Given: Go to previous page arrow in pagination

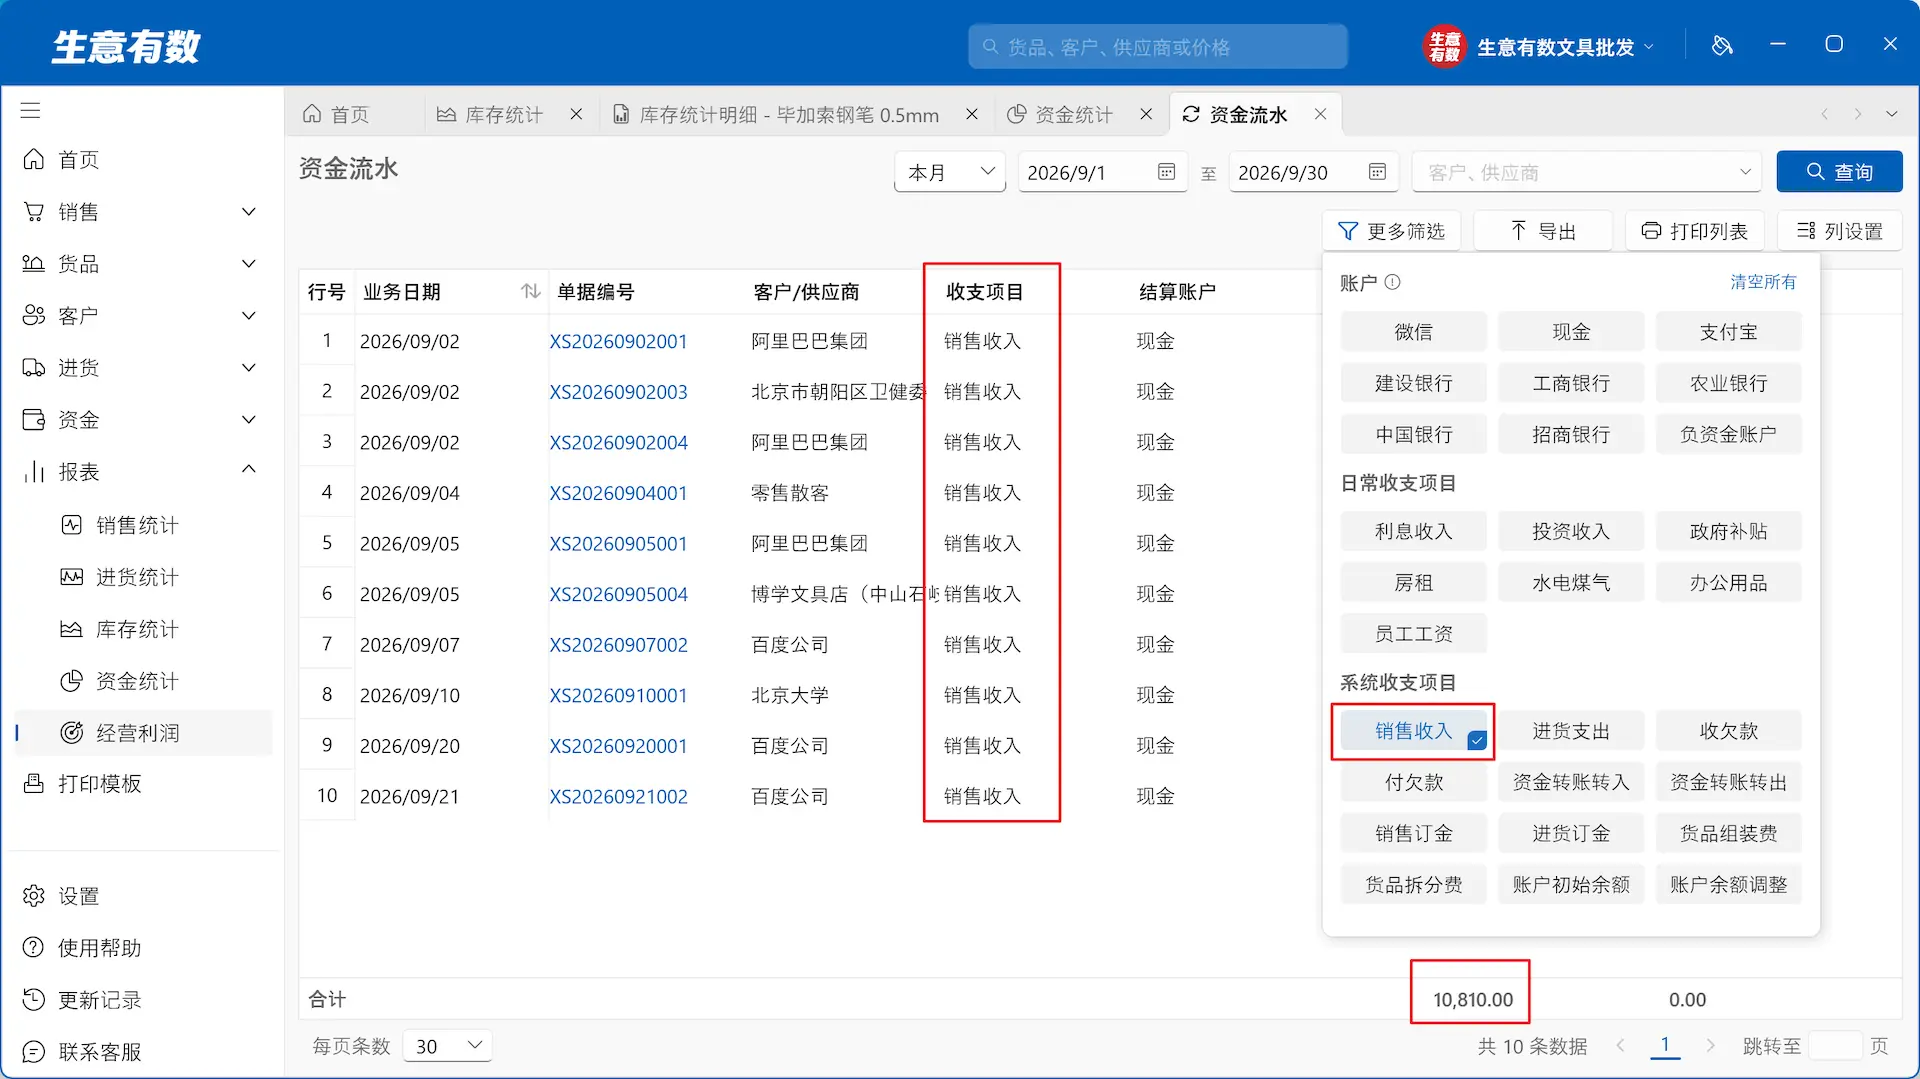Looking at the screenshot, I should 1620,1046.
